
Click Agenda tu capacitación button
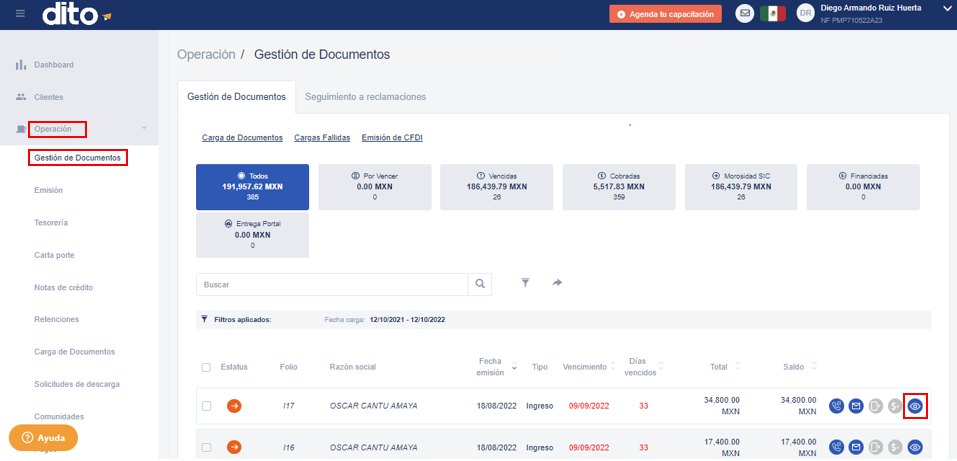[x=665, y=14]
